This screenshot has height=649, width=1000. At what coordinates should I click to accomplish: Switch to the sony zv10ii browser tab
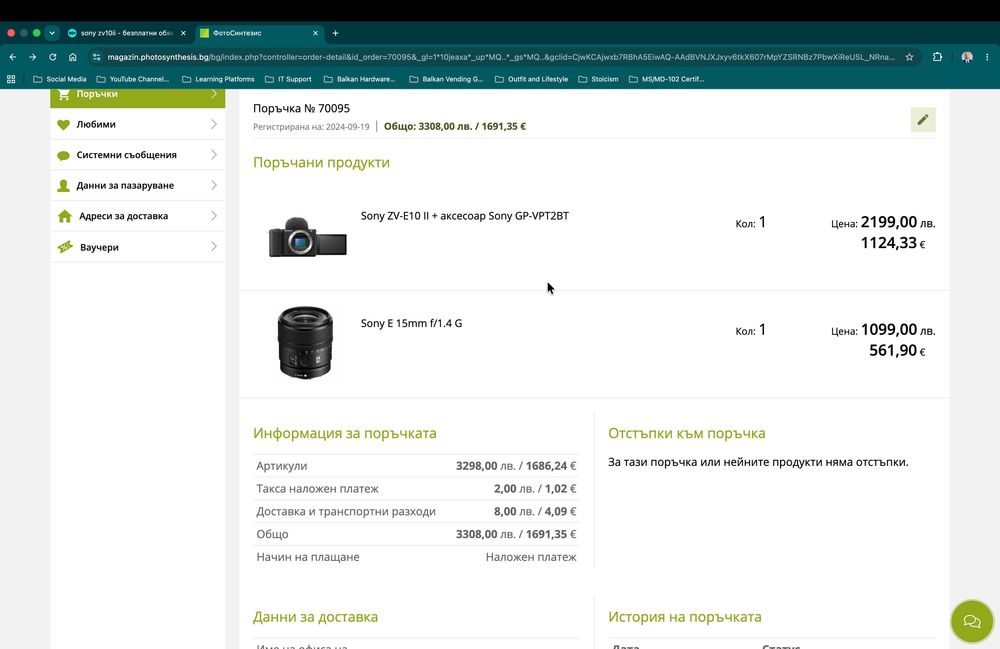pos(127,33)
